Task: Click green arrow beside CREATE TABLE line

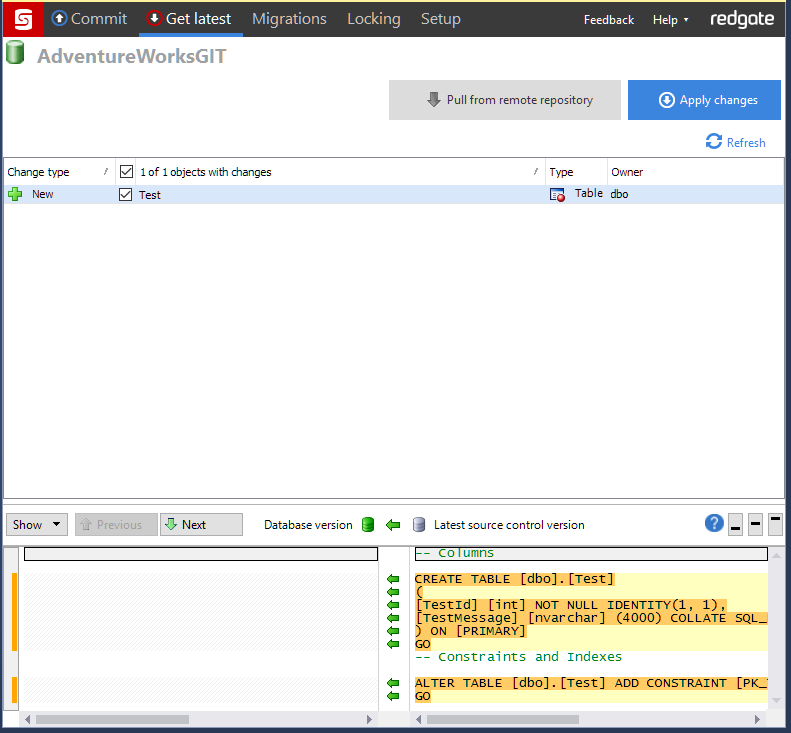Action: click(x=393, y=579)
